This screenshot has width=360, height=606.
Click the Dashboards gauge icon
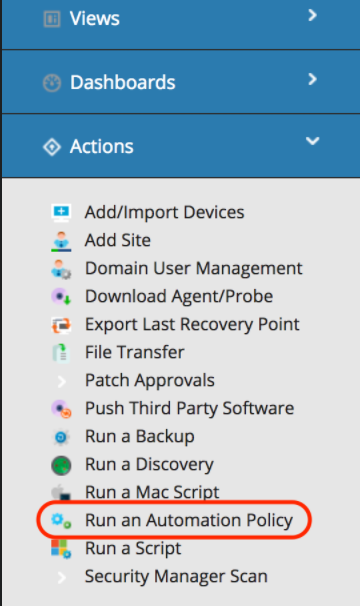[x=52, y=83]
